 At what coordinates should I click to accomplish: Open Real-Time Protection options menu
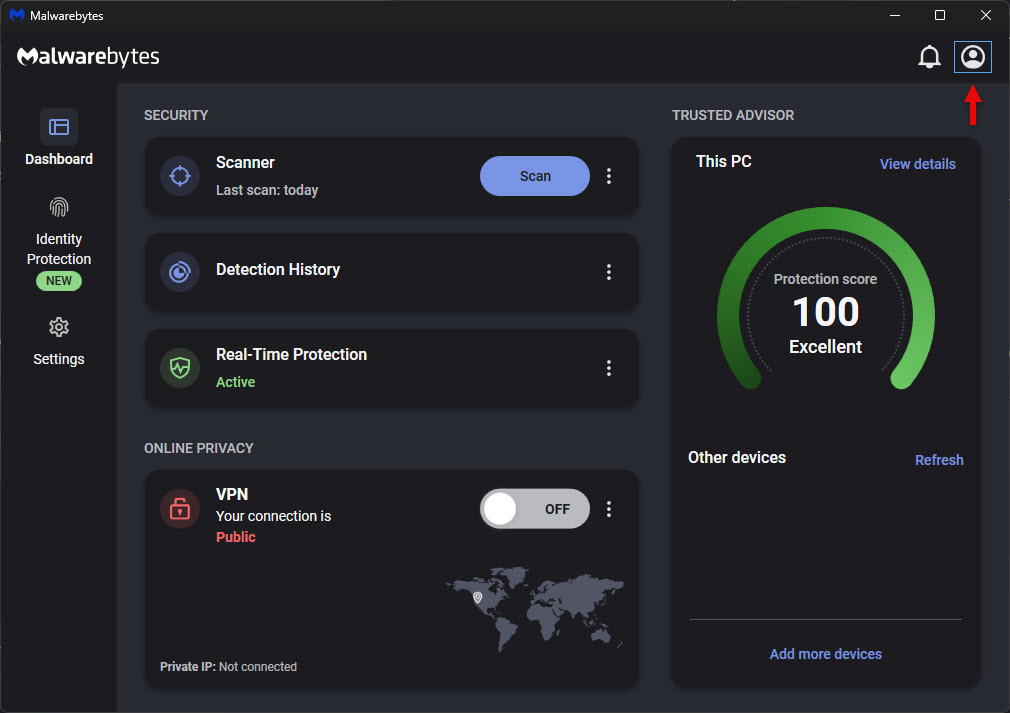coord(609,368)
